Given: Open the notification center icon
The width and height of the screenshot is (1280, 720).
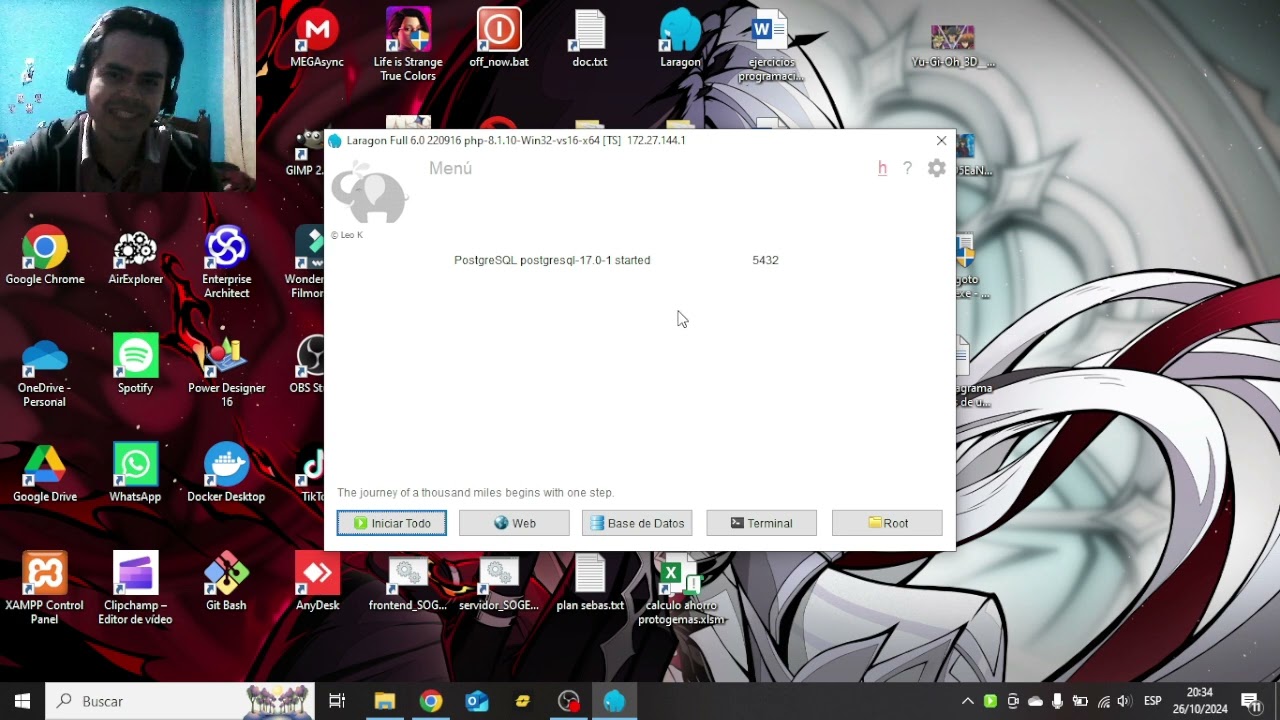Looking at the screenshot, I should click(x=1250, y=701).
